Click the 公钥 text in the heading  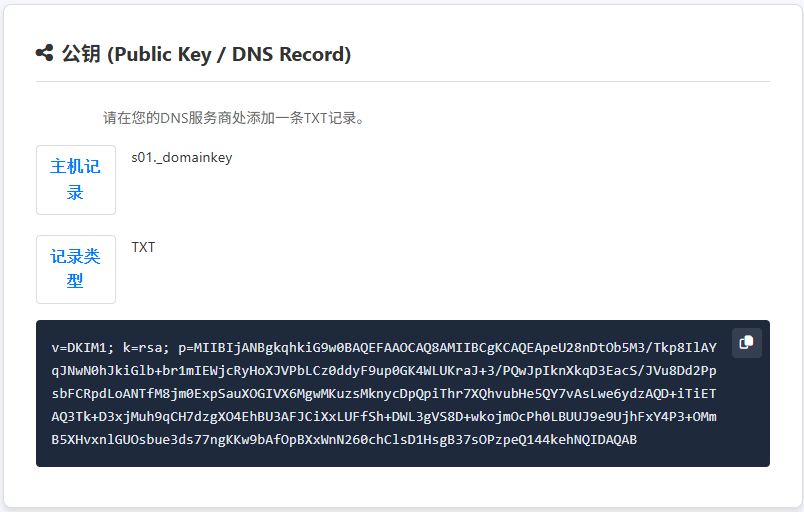click(x=81, y=54)
